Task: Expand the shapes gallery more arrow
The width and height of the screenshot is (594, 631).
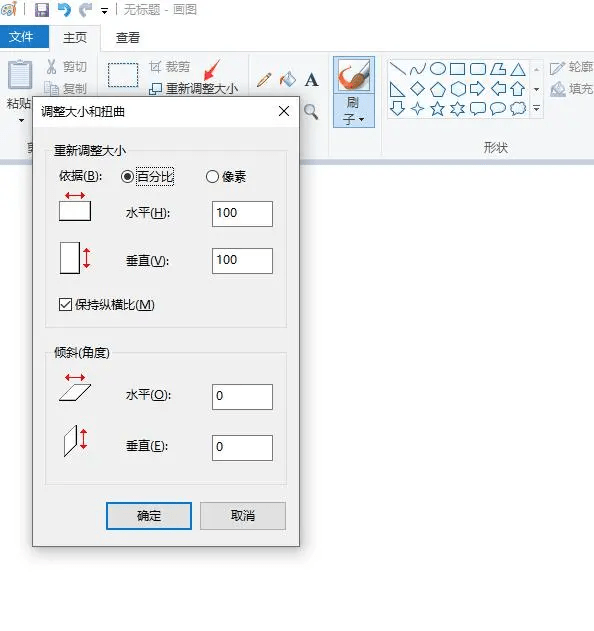Action: click(536, 108)
